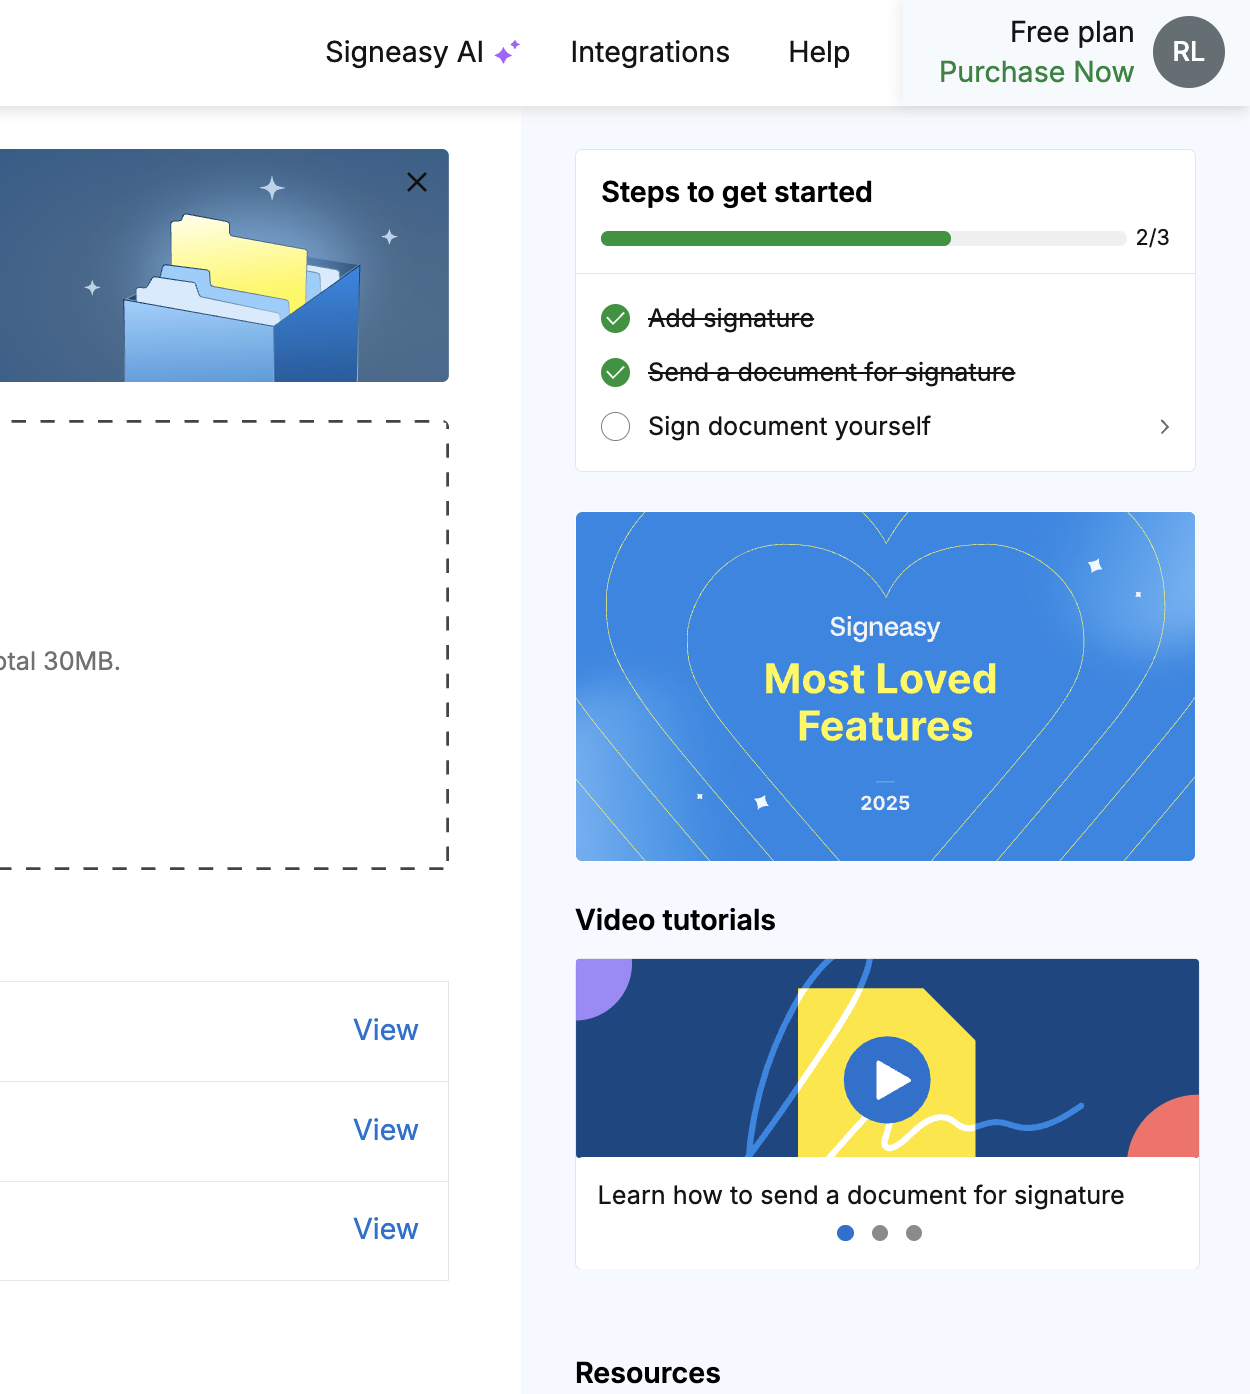
Task: Expand Sign document yourself chevron arrow
Action: [x=1164, y=427]
